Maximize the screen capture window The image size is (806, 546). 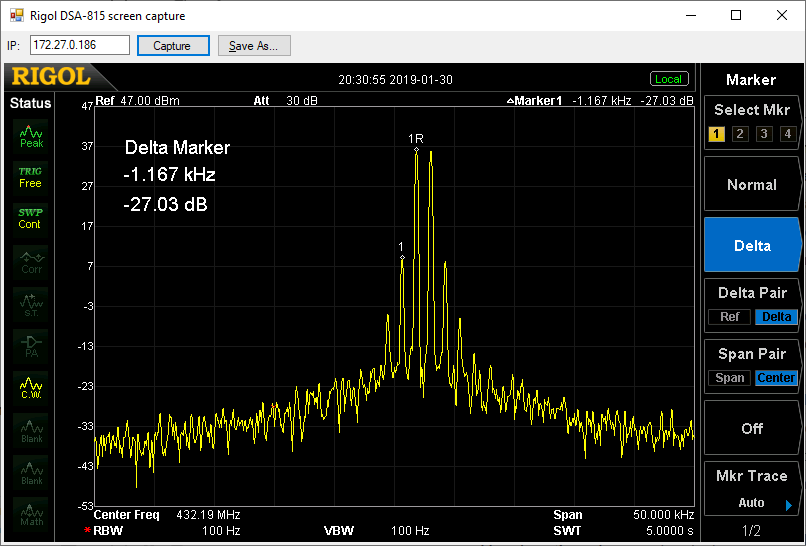coord(736,15)
